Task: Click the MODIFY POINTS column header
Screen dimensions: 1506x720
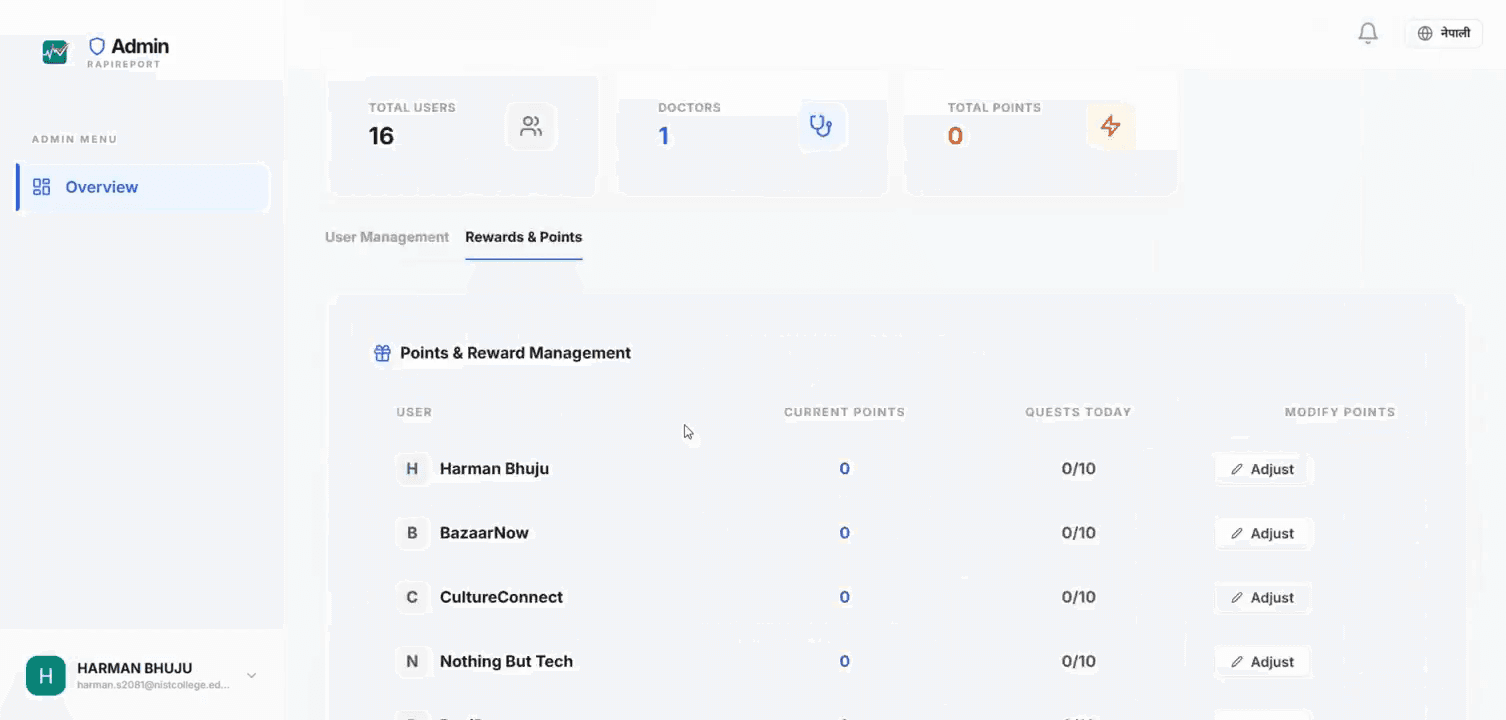Action: click(1340, 412)
